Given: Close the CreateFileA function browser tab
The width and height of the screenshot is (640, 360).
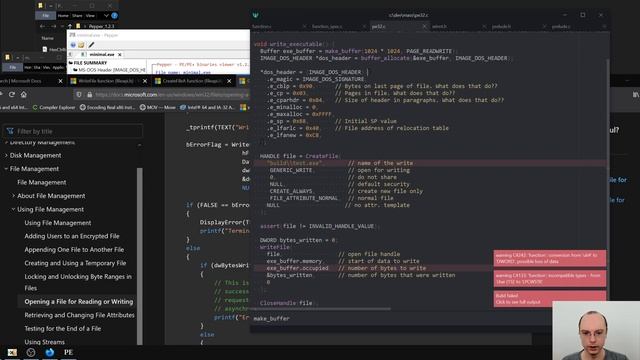Looking at the screenshot, I should point(229,81).
